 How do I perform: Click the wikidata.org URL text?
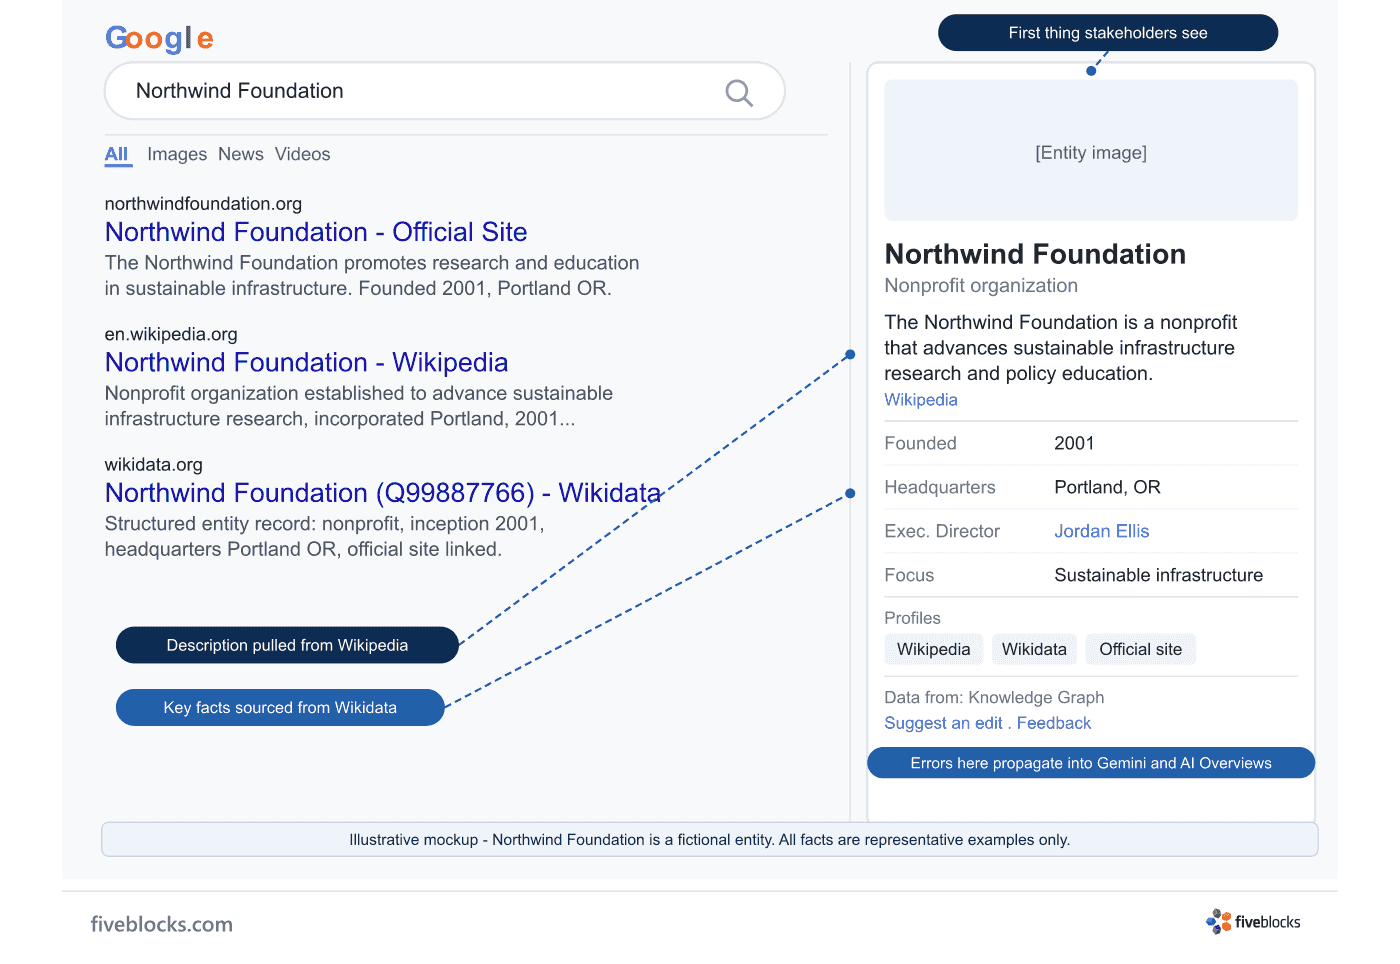154,464
